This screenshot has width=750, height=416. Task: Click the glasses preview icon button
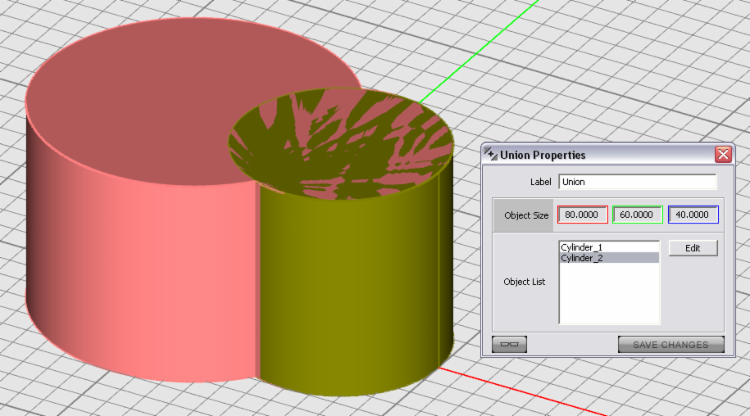point(509,344)
